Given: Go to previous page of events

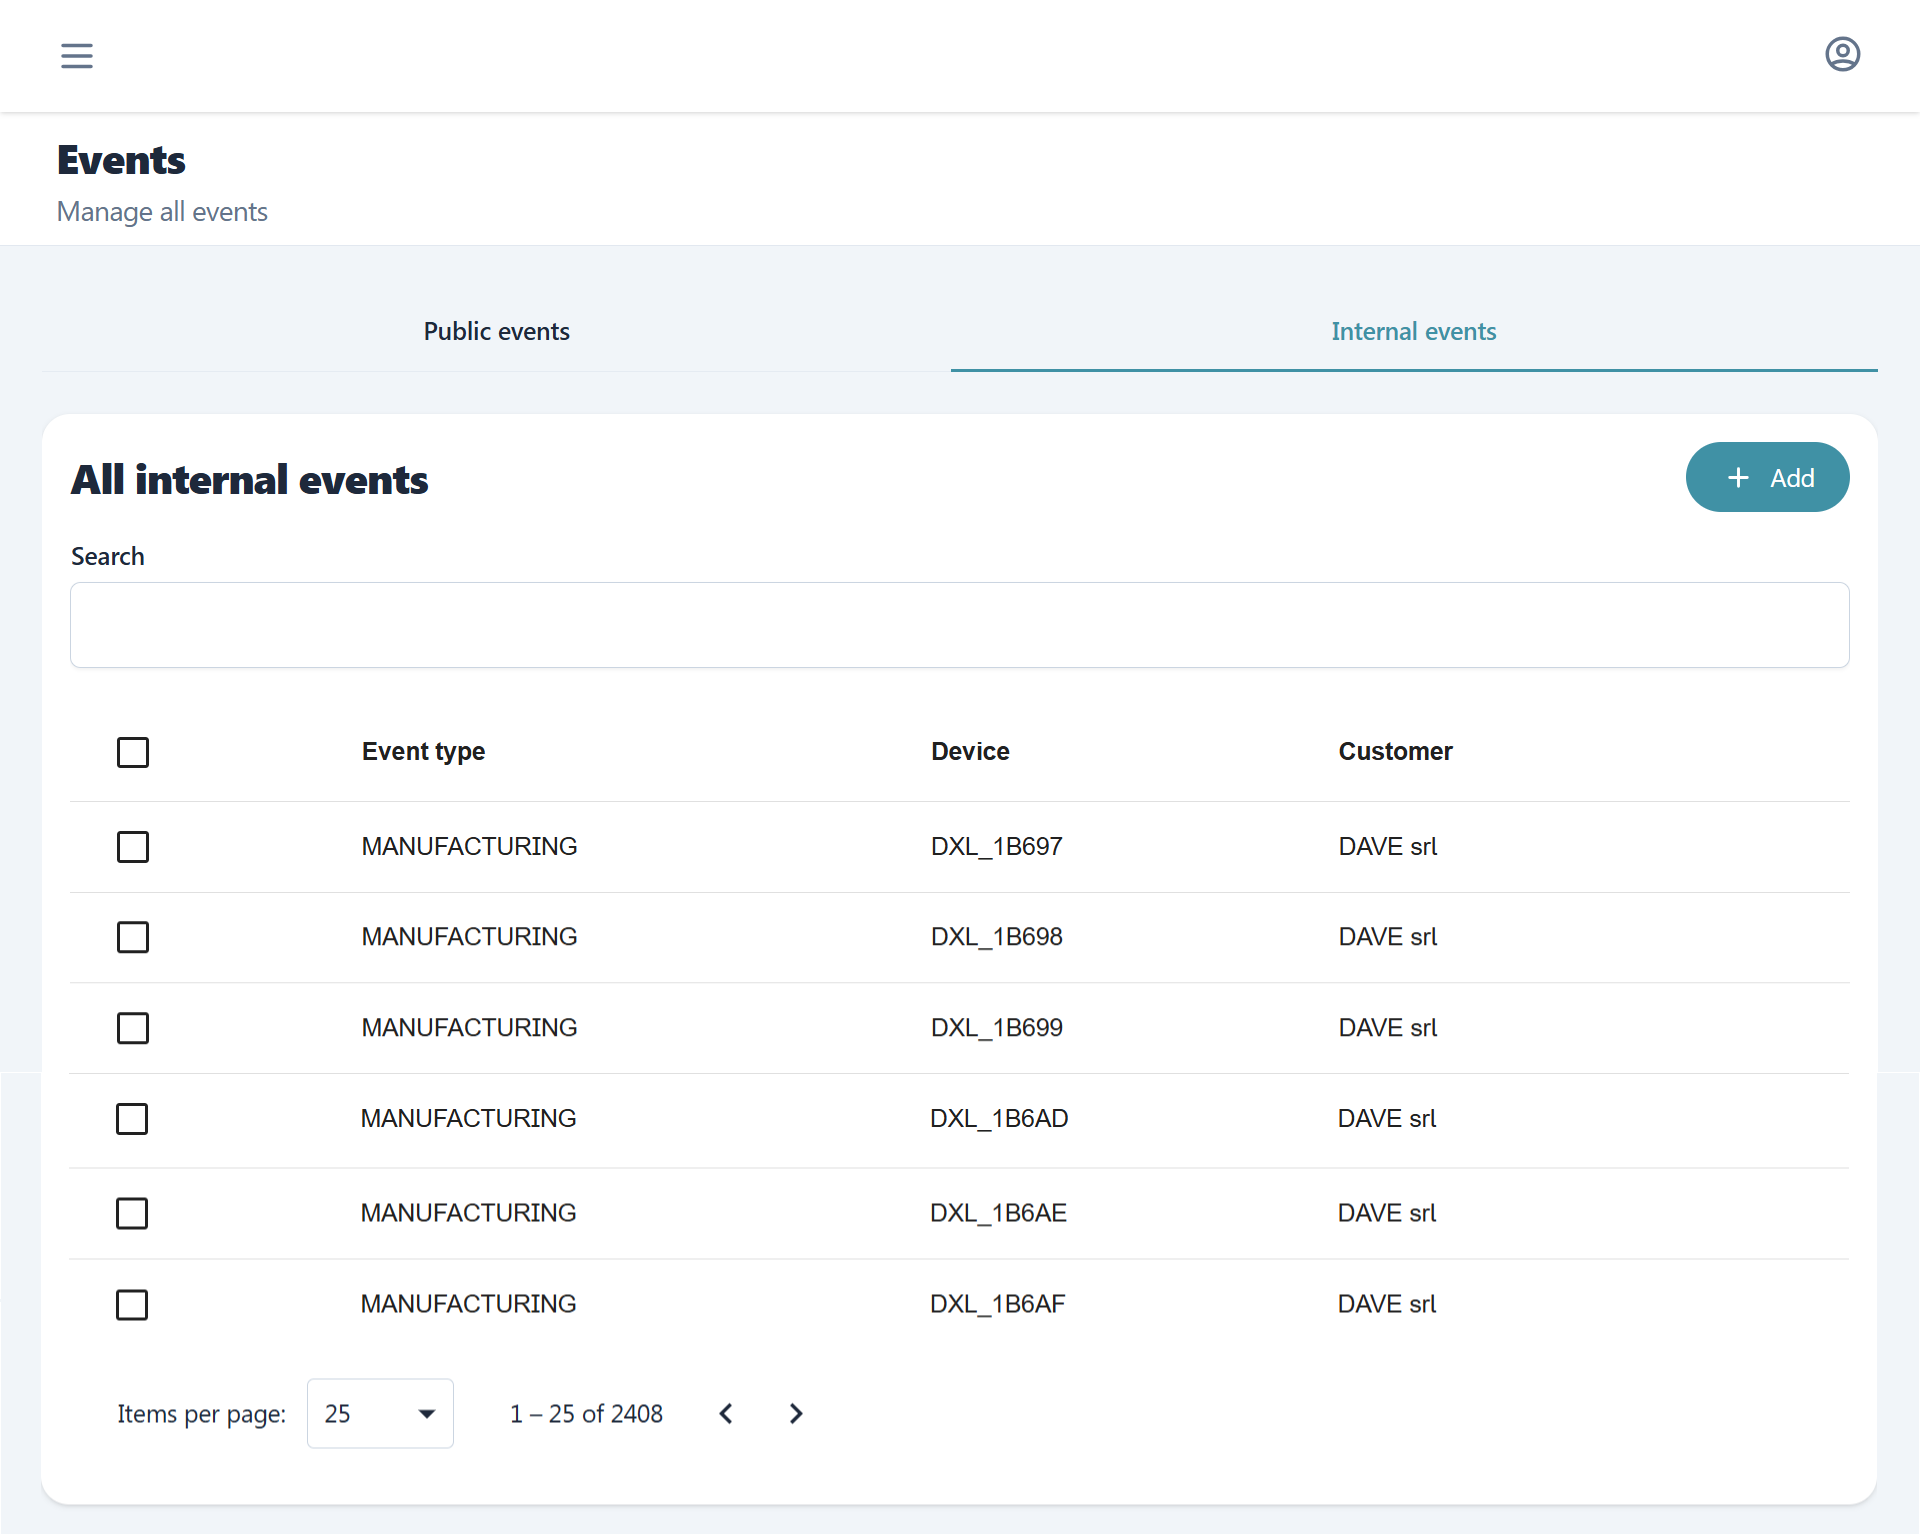Looking at the screenshot, I should coord(727,1413).
